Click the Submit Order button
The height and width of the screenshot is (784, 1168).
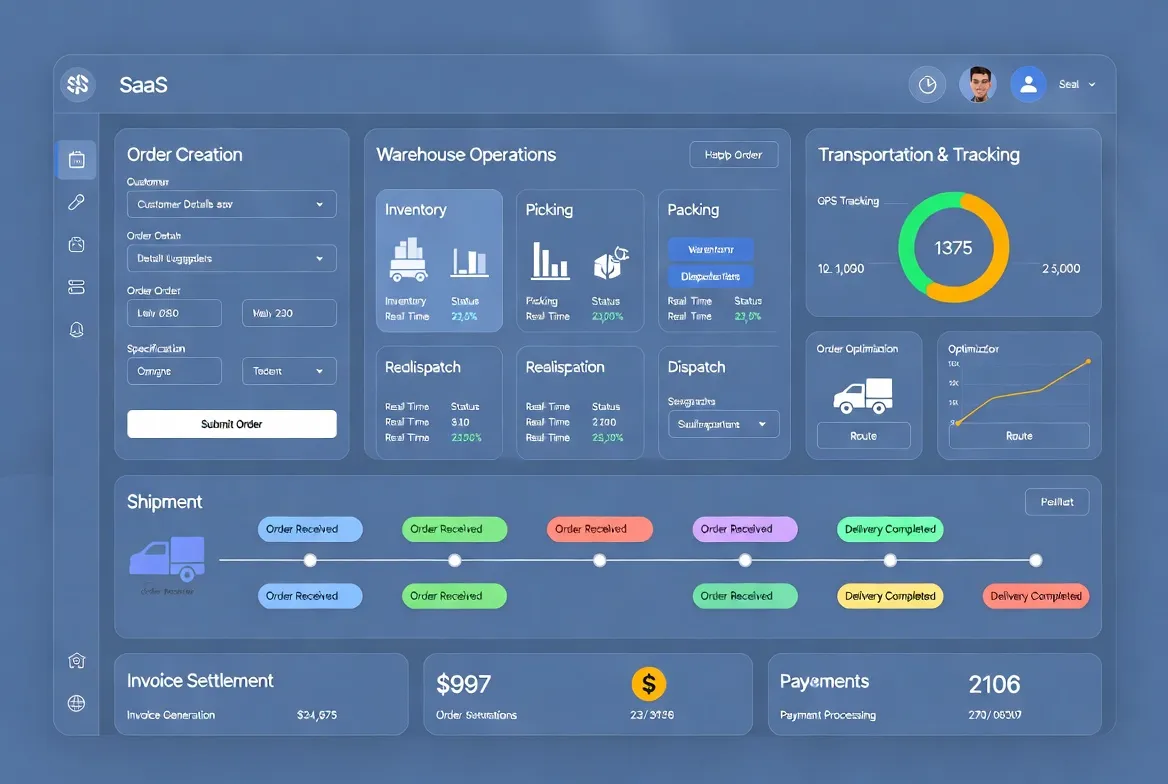point(231,424)
